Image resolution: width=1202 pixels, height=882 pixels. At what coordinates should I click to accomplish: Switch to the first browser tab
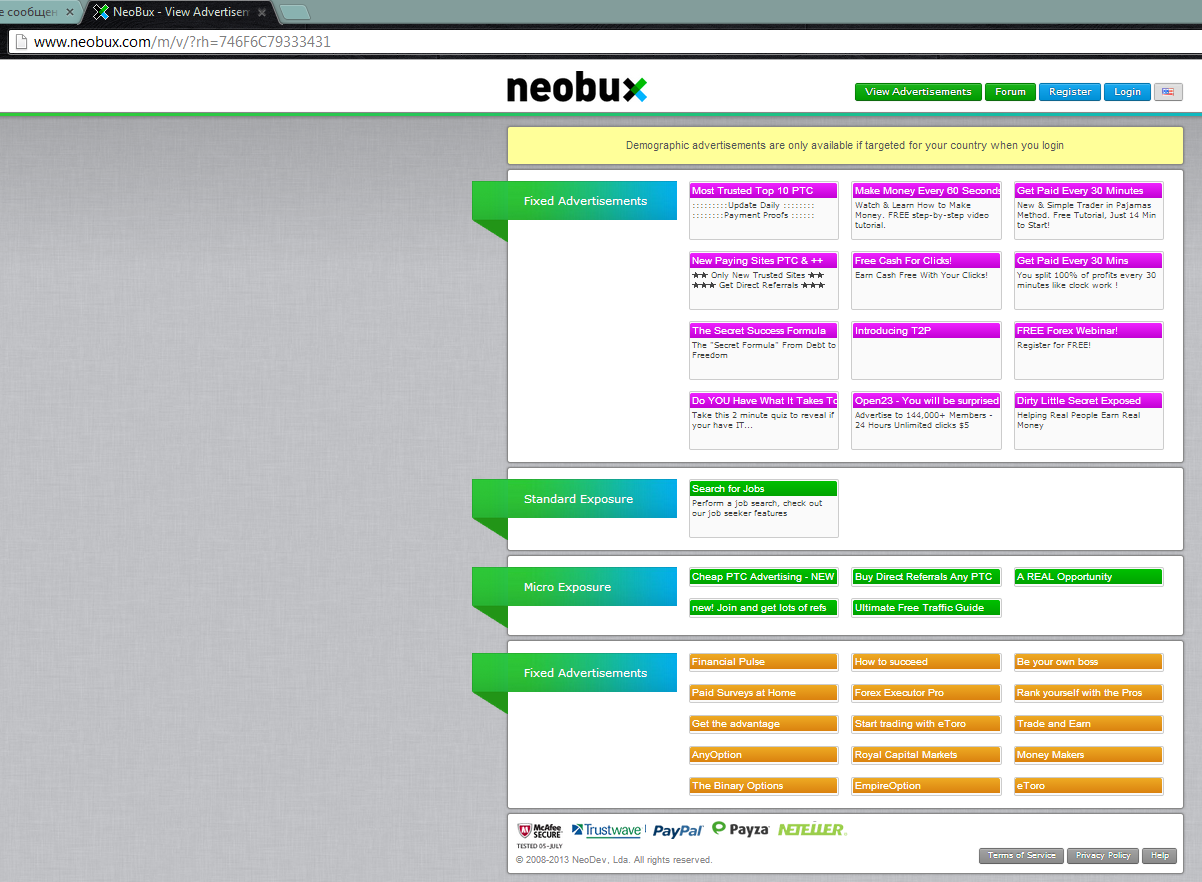pyautogui.click(x=38, y=12)
